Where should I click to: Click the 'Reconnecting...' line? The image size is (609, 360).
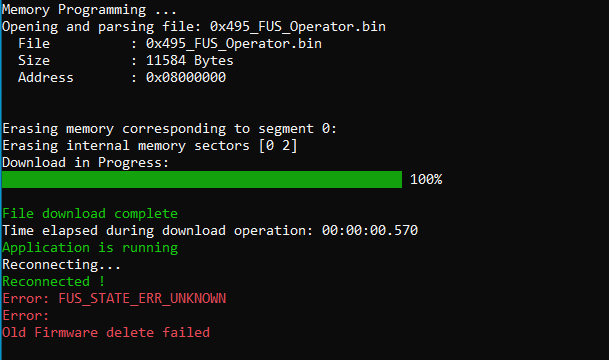click(x=61, y=265)
